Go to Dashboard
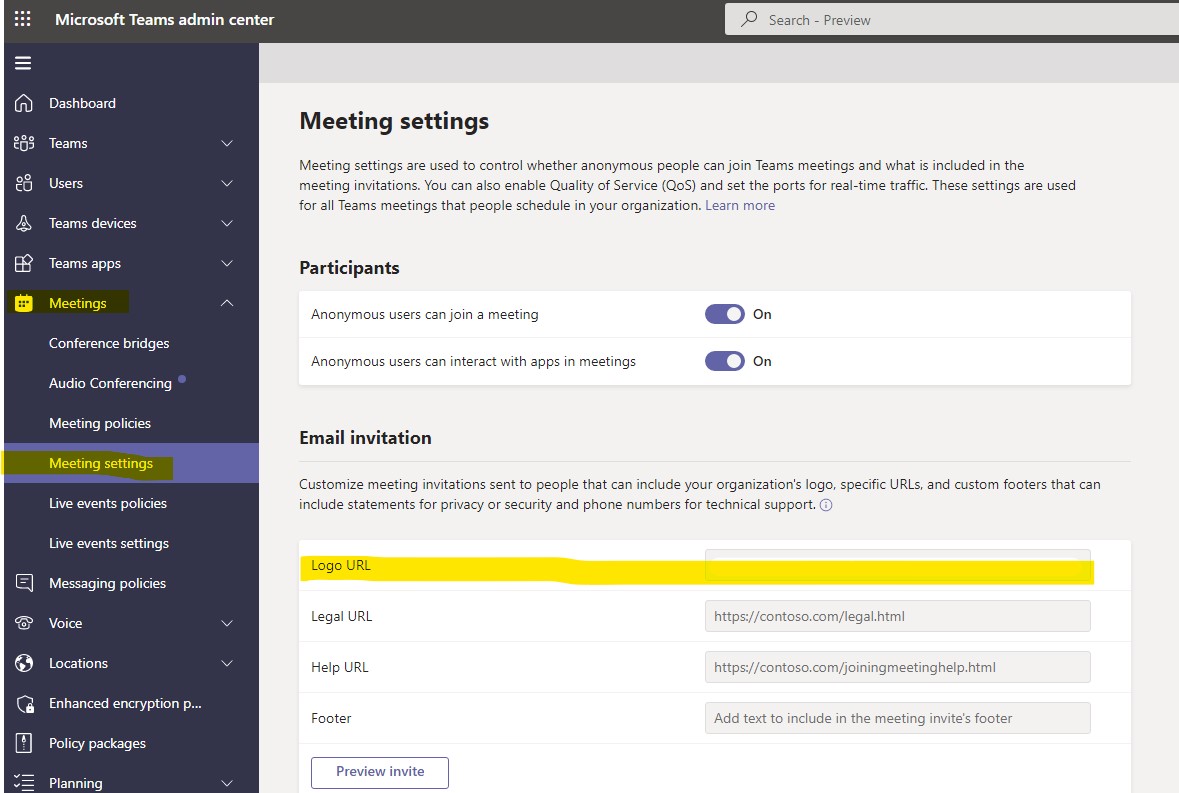 82,103
